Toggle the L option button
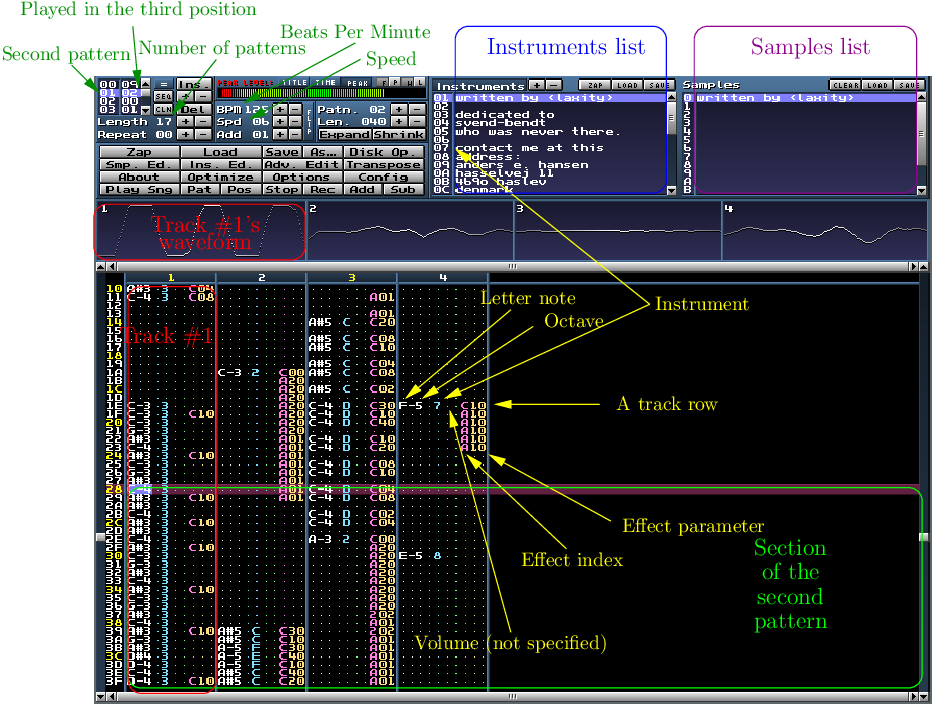 point(420,82)
